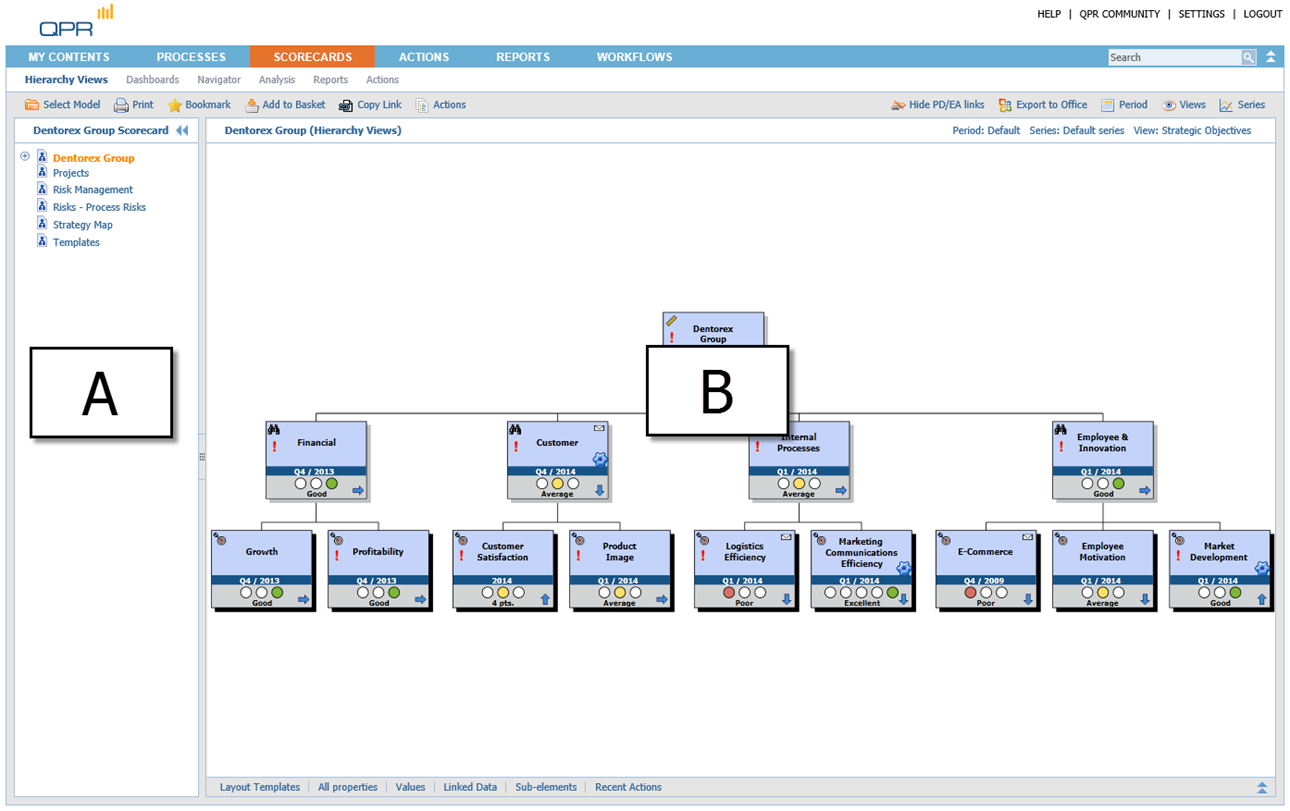Click the Select Model folder icon

click(x=32, y=105)
